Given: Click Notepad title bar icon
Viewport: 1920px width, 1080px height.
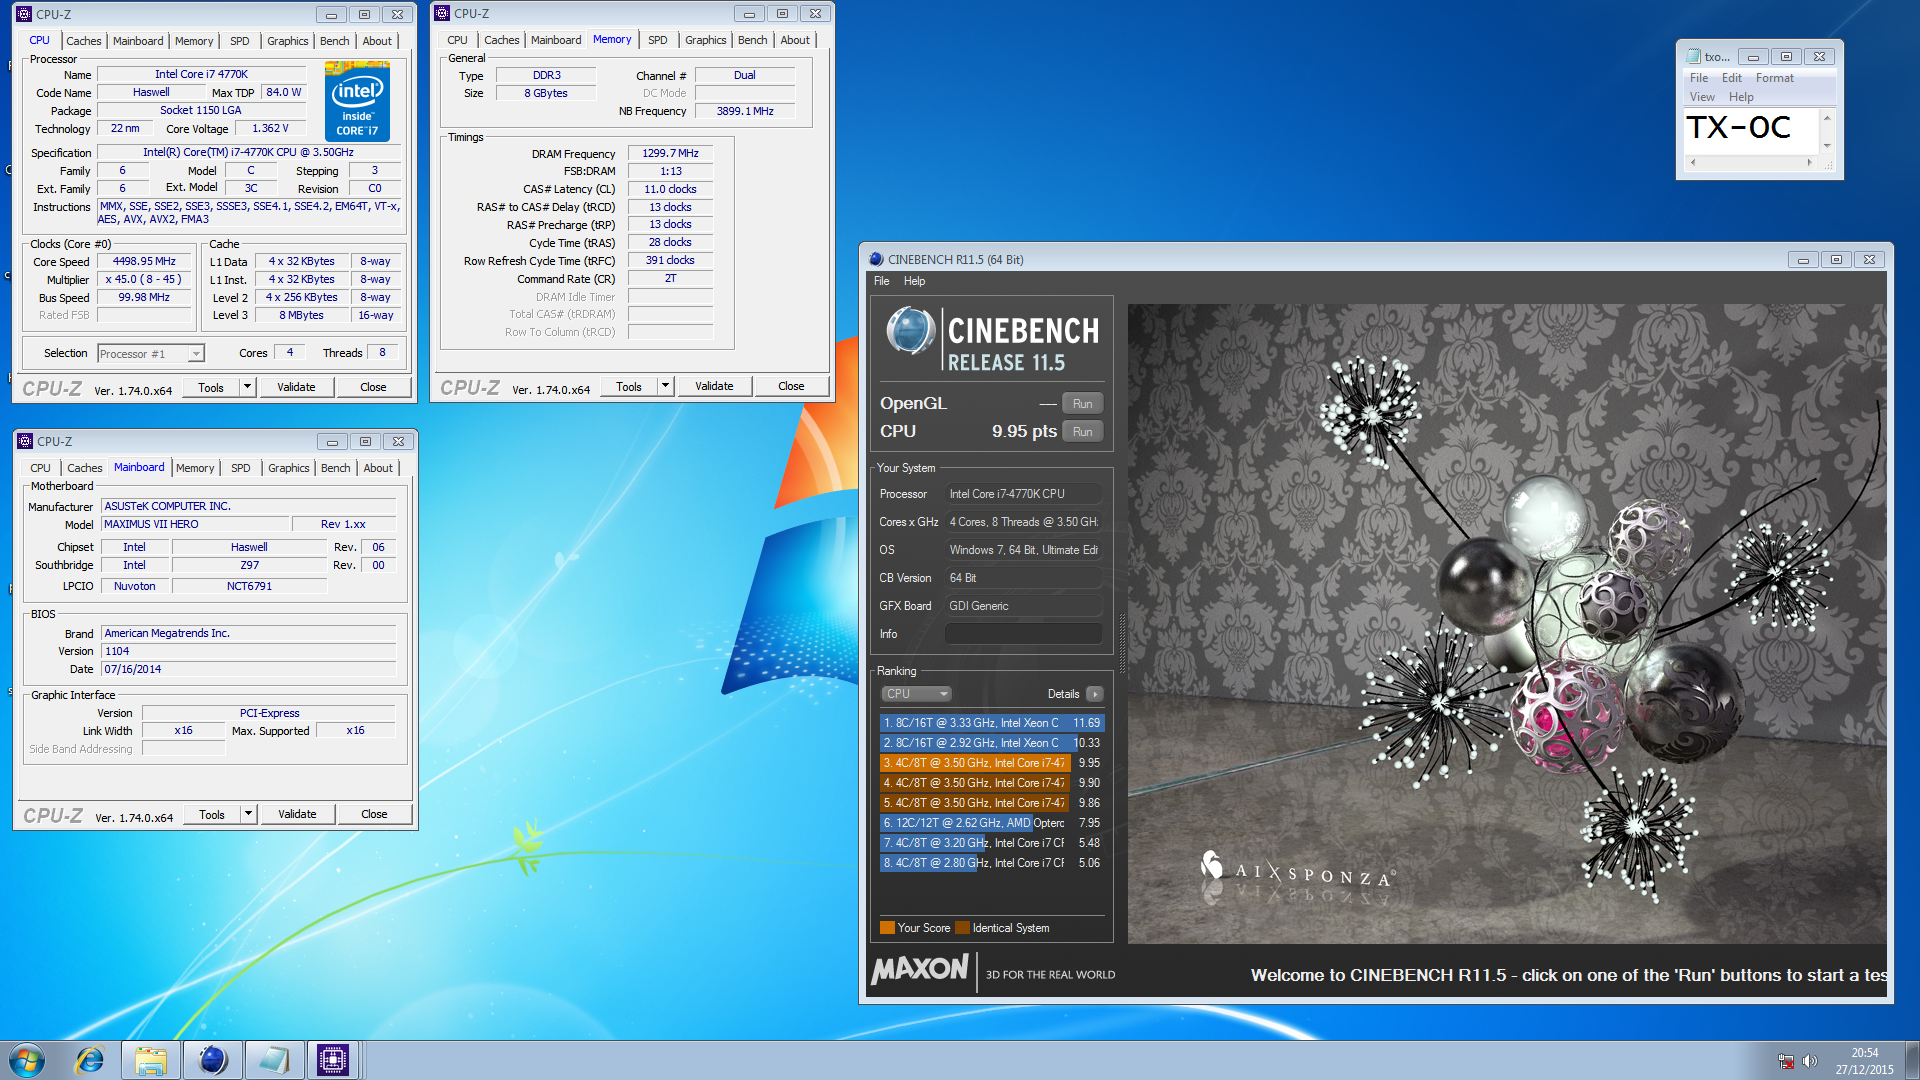Looking at the screenshot, I should pos(1693,56).
